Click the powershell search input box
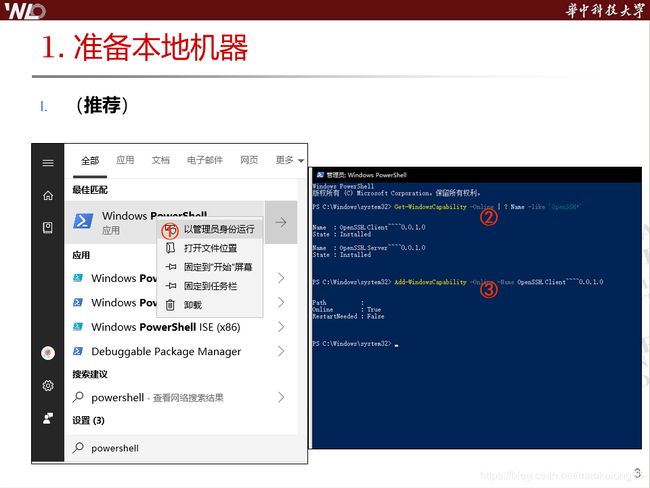Image resolution: width=650 pixels, height=488 pixels. pos(181,448)
